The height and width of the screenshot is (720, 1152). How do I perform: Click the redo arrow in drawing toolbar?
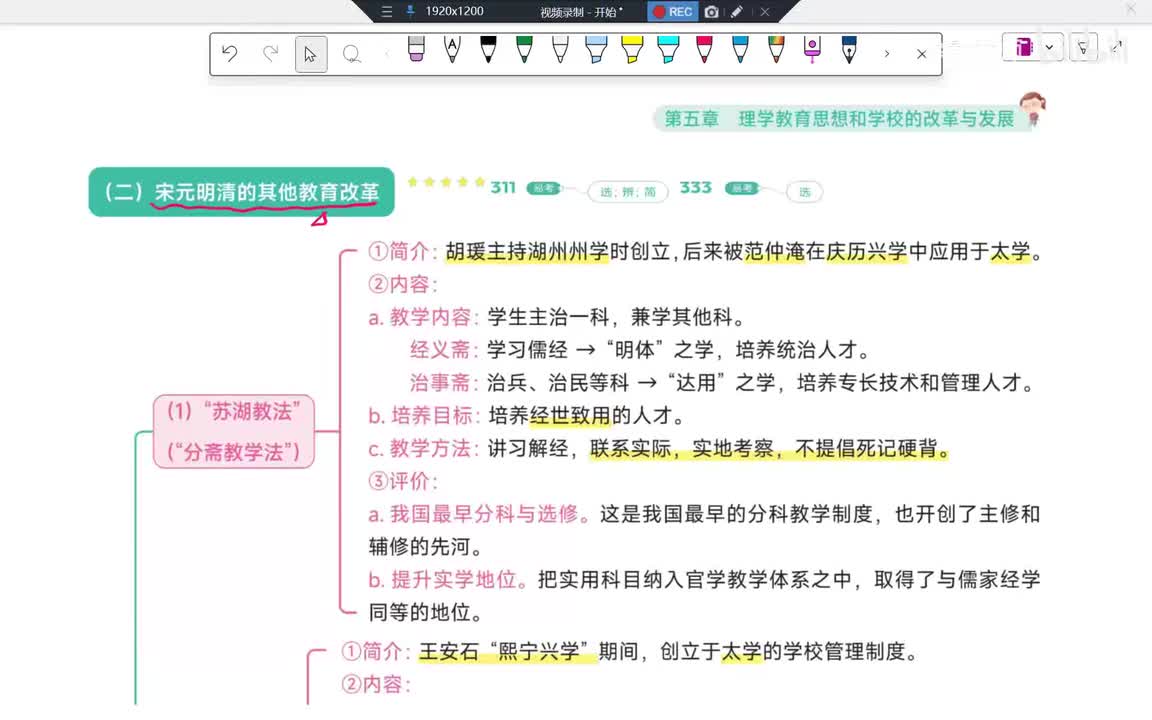[x=271, y=54]
